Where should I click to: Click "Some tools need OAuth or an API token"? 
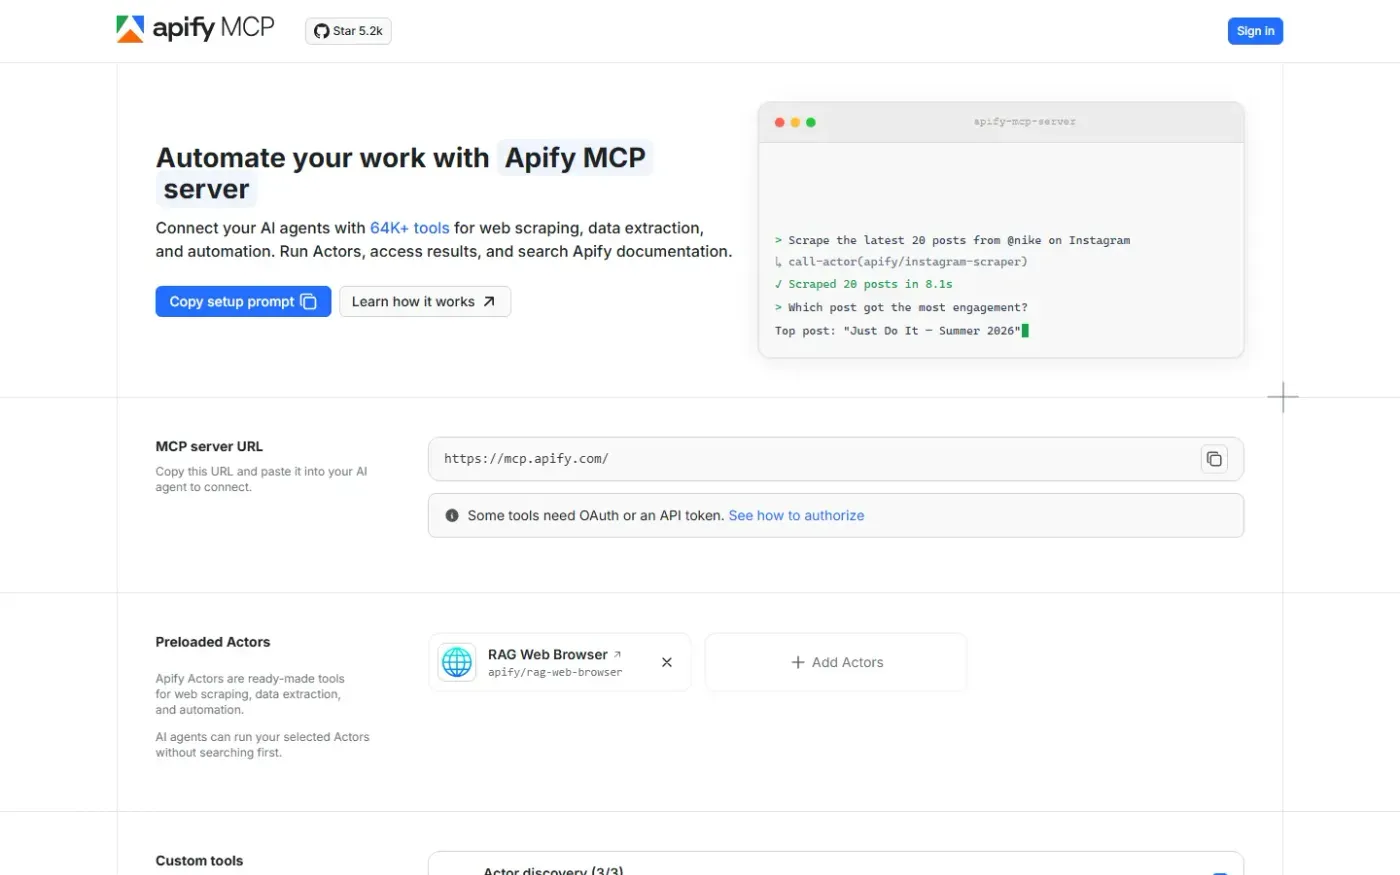coord(595,516)
